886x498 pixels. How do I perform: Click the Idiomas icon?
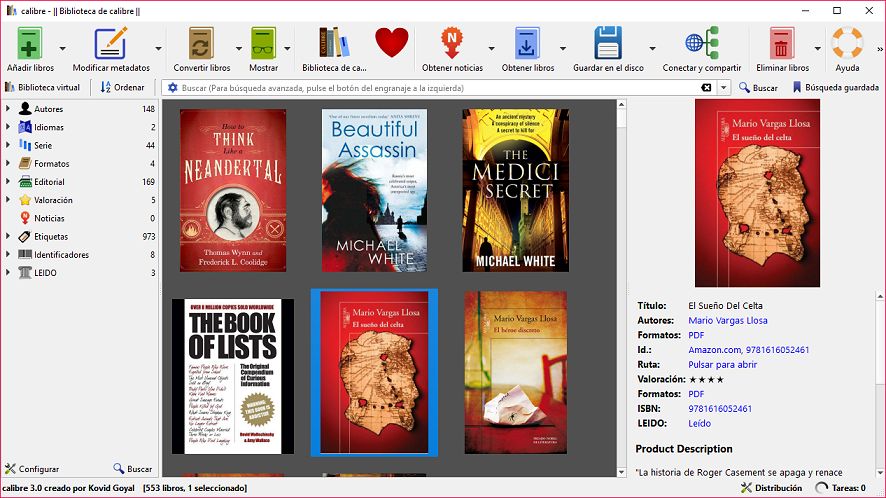coord(25,127)
